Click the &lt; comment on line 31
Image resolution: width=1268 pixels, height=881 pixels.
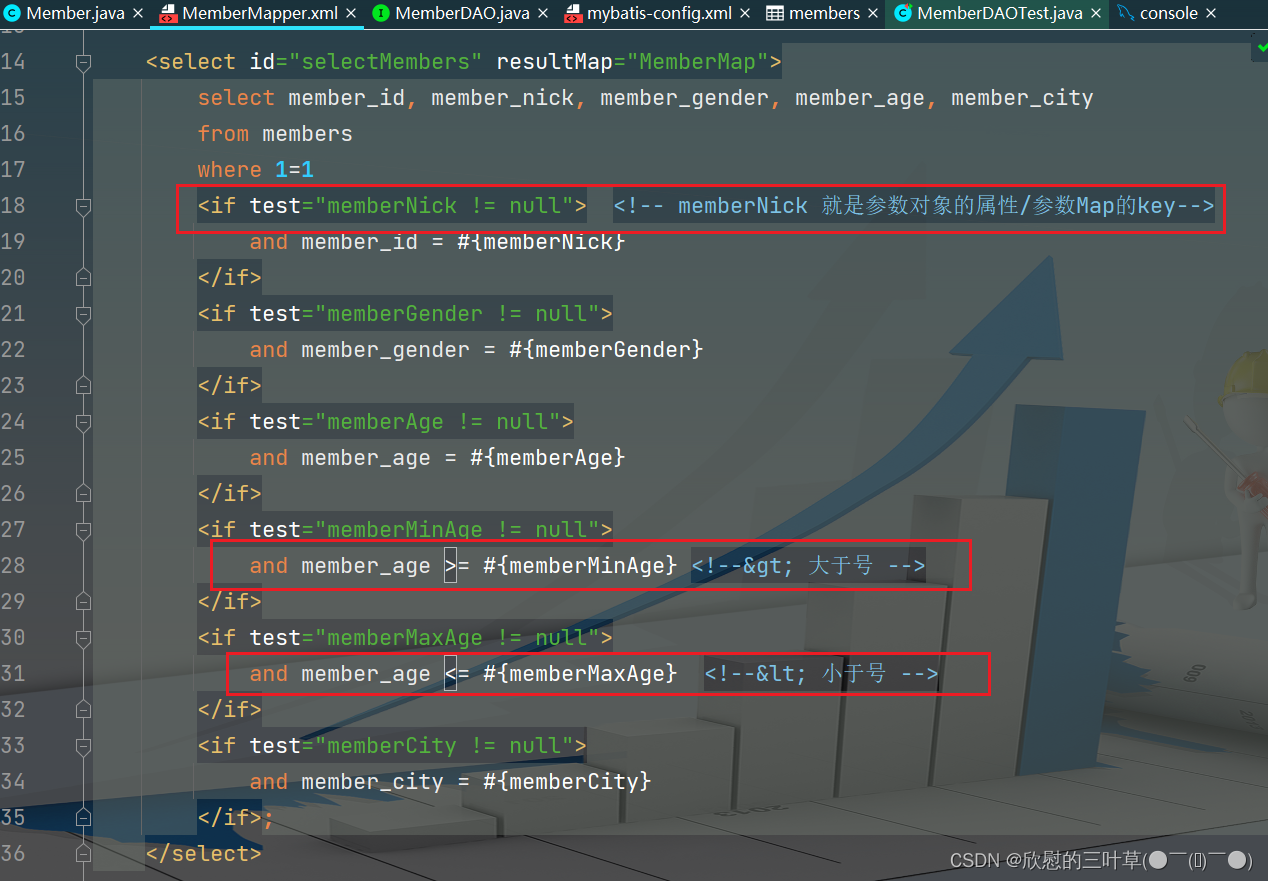(x=821, y=674)
